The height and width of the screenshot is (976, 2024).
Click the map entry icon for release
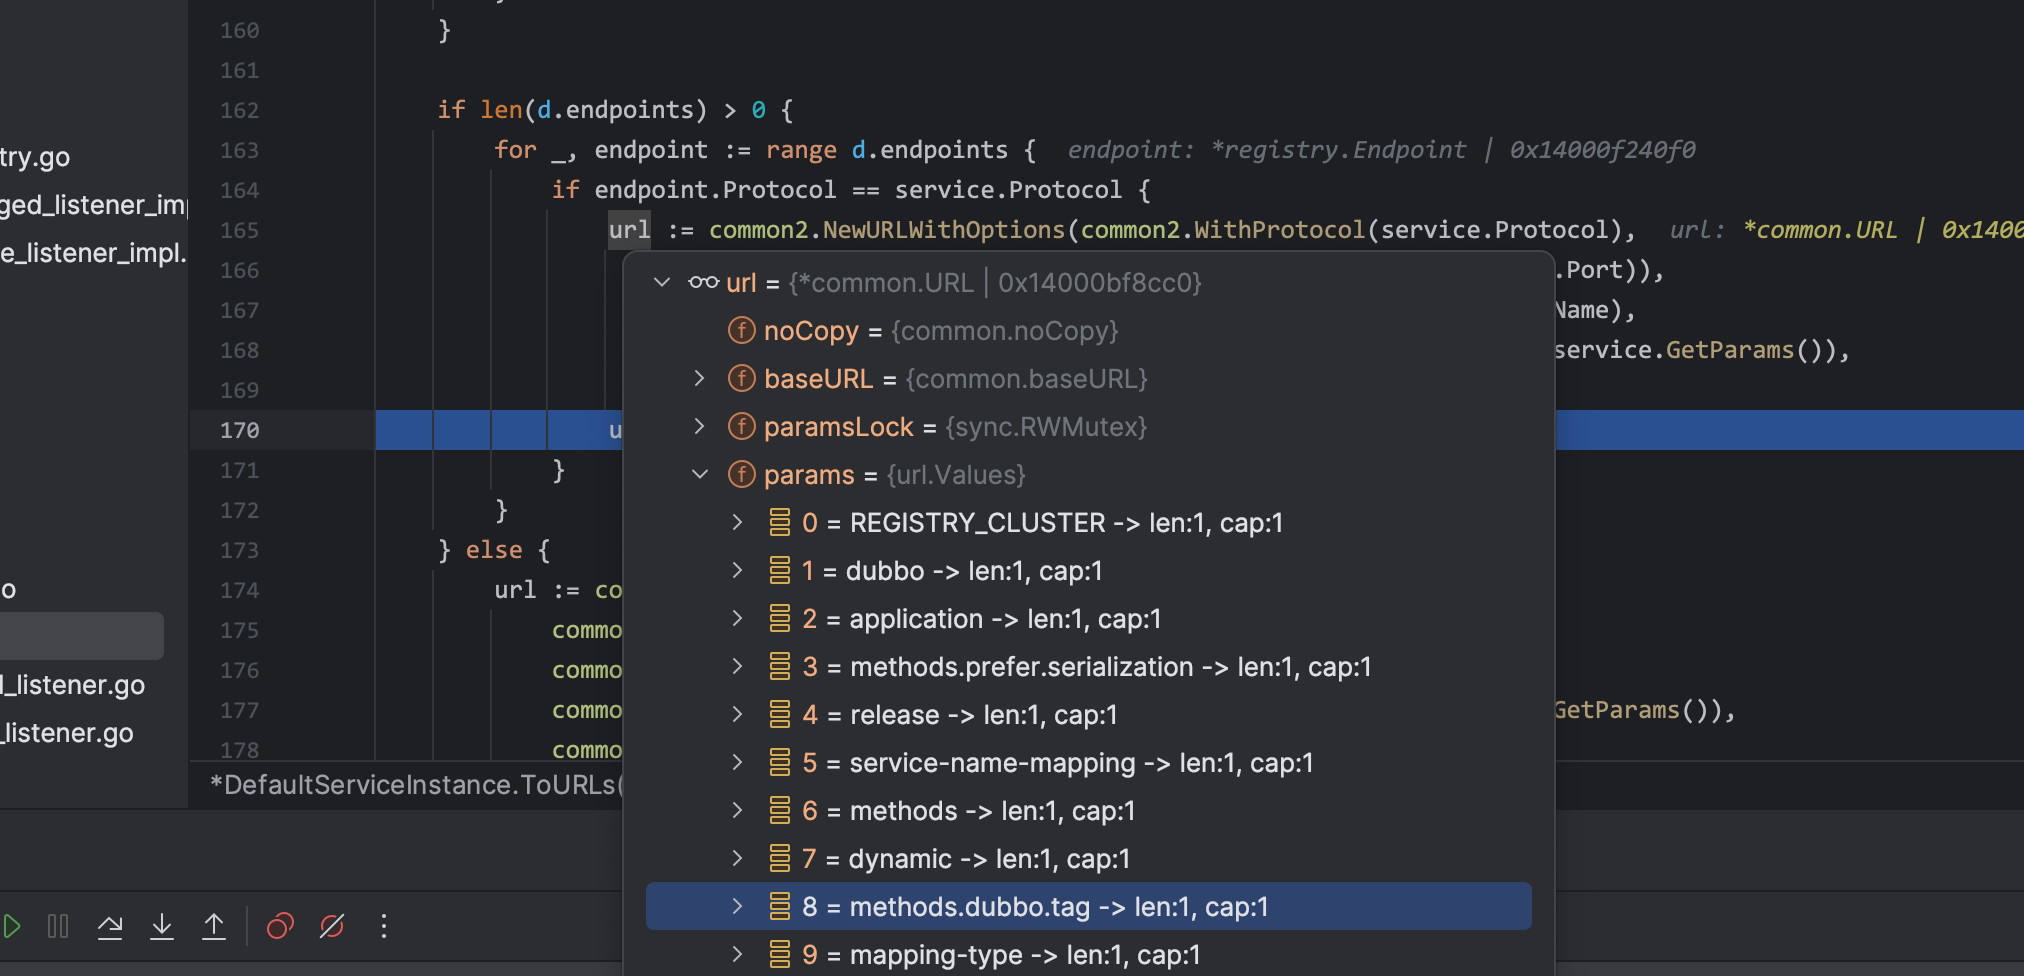point(780,714)
